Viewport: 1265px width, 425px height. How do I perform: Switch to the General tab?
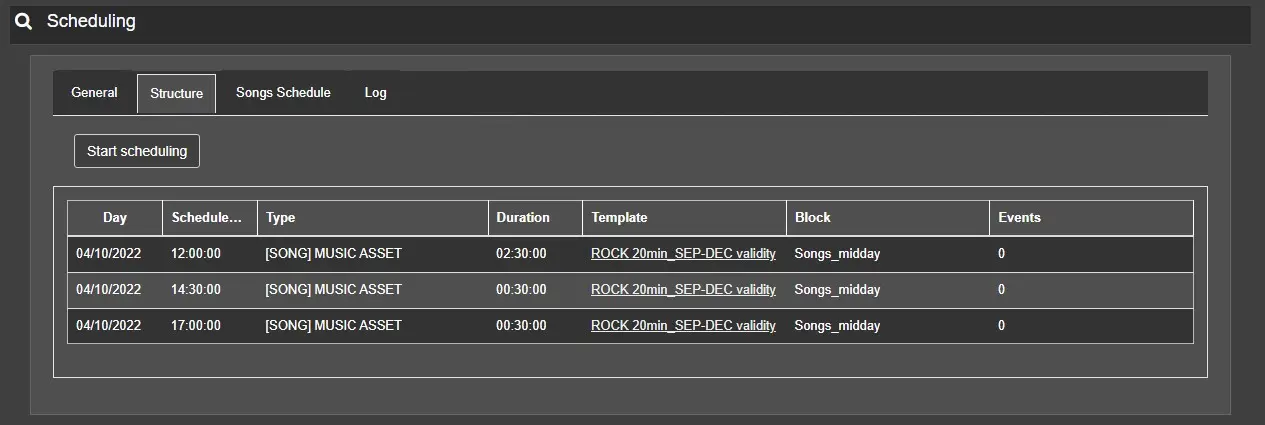pyautogui.click(x=94, y=93)
